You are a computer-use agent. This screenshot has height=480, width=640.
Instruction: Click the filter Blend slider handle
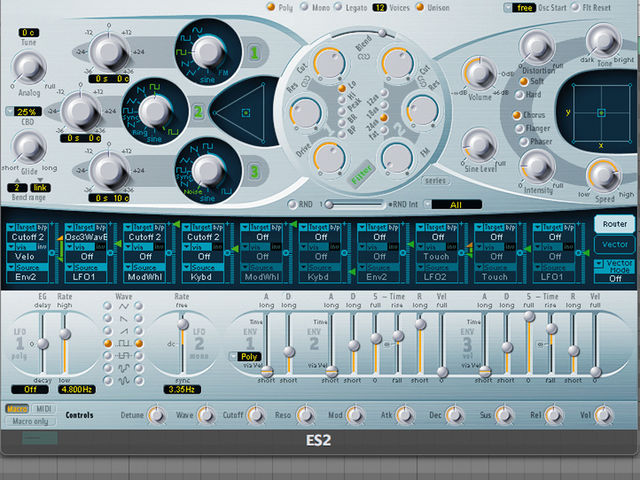[x=382, y=33]
